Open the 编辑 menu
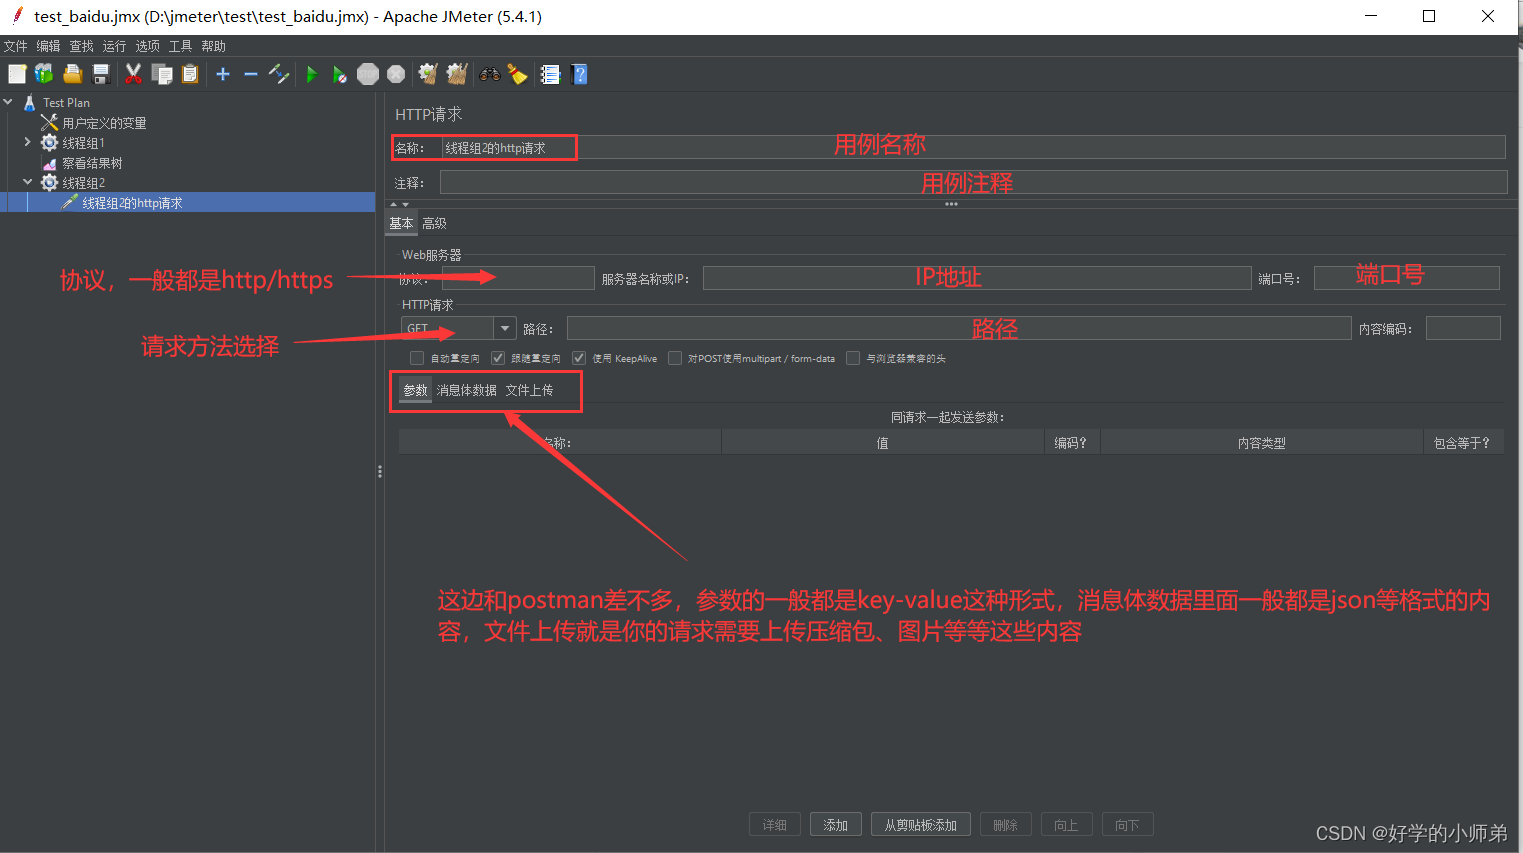1523x853 pixels. [x=48, y=46]
